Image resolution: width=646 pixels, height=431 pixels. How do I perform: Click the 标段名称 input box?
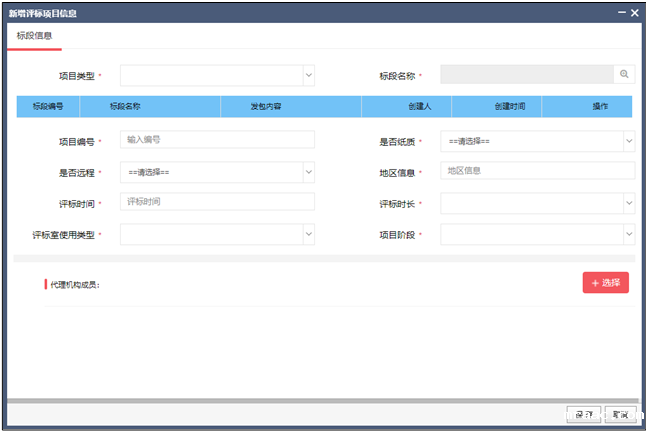526,75
